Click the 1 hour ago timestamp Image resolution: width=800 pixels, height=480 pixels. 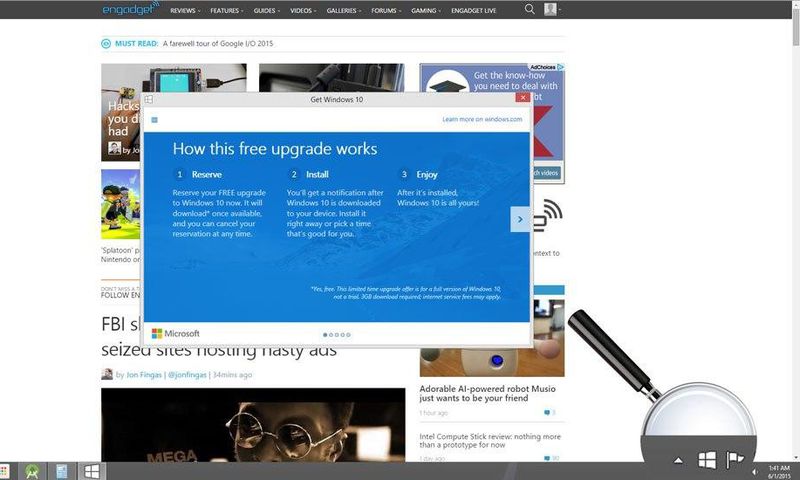tap(434, 413)
